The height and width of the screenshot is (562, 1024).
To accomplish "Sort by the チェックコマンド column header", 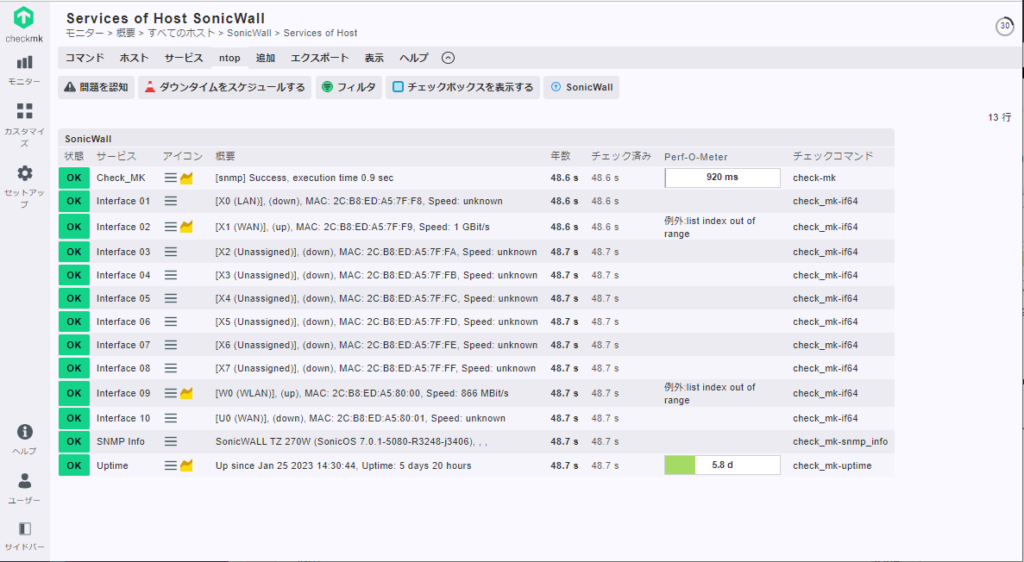I will tap(833, 156).
